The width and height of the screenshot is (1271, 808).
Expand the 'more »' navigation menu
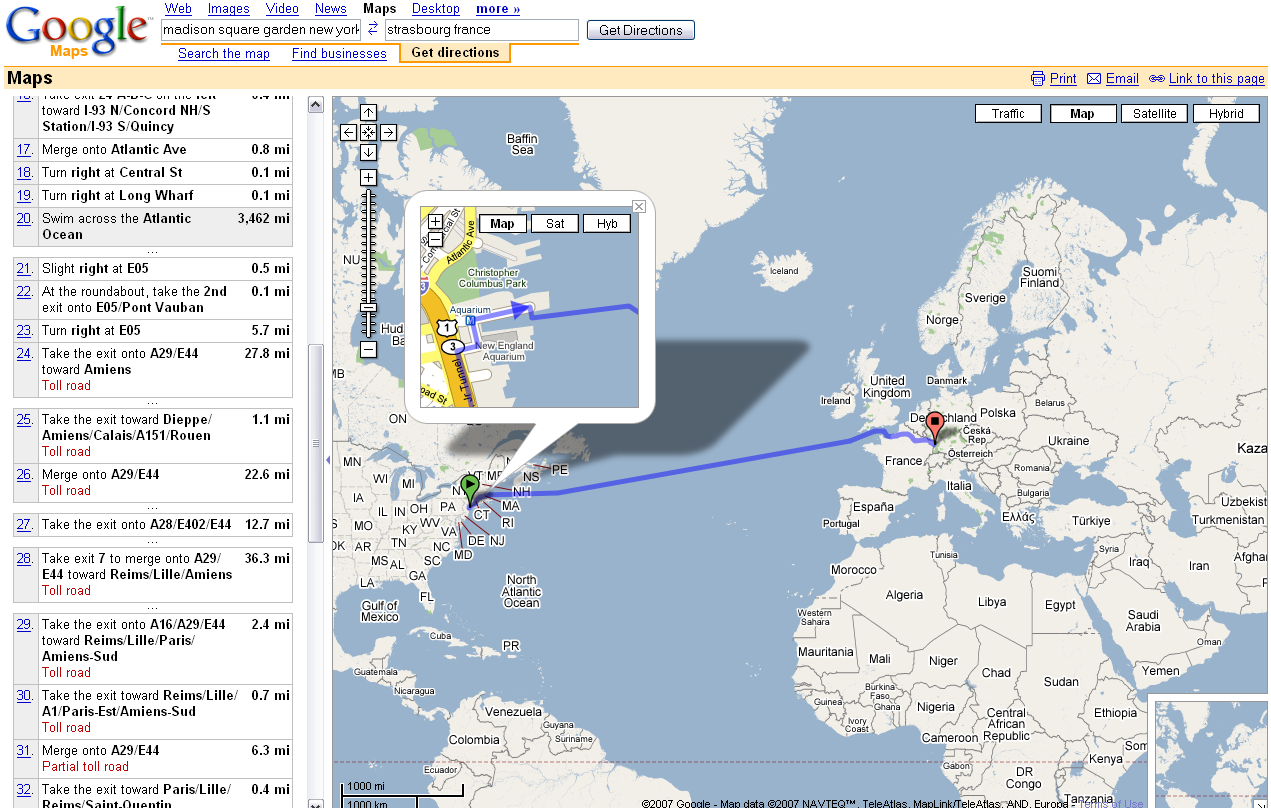[498, 9]
